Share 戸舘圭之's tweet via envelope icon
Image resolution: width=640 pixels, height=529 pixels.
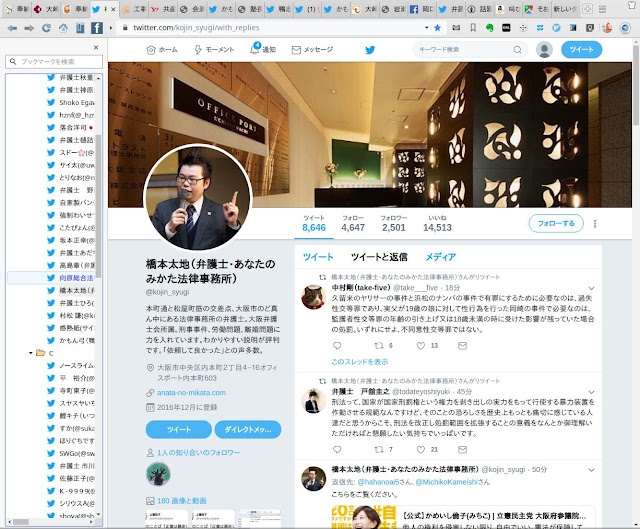[462, 449]
